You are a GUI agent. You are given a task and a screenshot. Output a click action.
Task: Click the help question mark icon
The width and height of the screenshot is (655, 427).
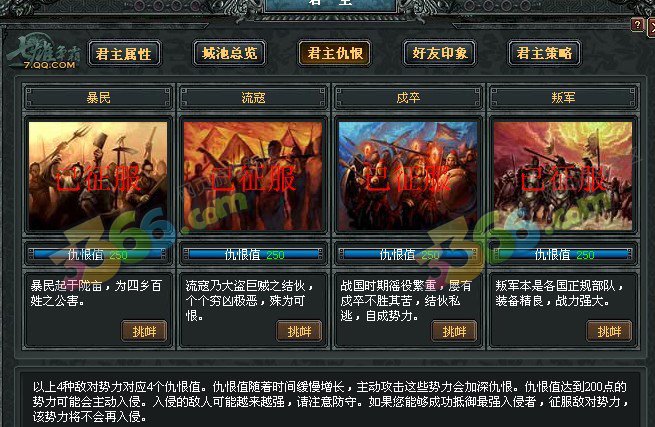pyautogui.click(x=637, y=25)
